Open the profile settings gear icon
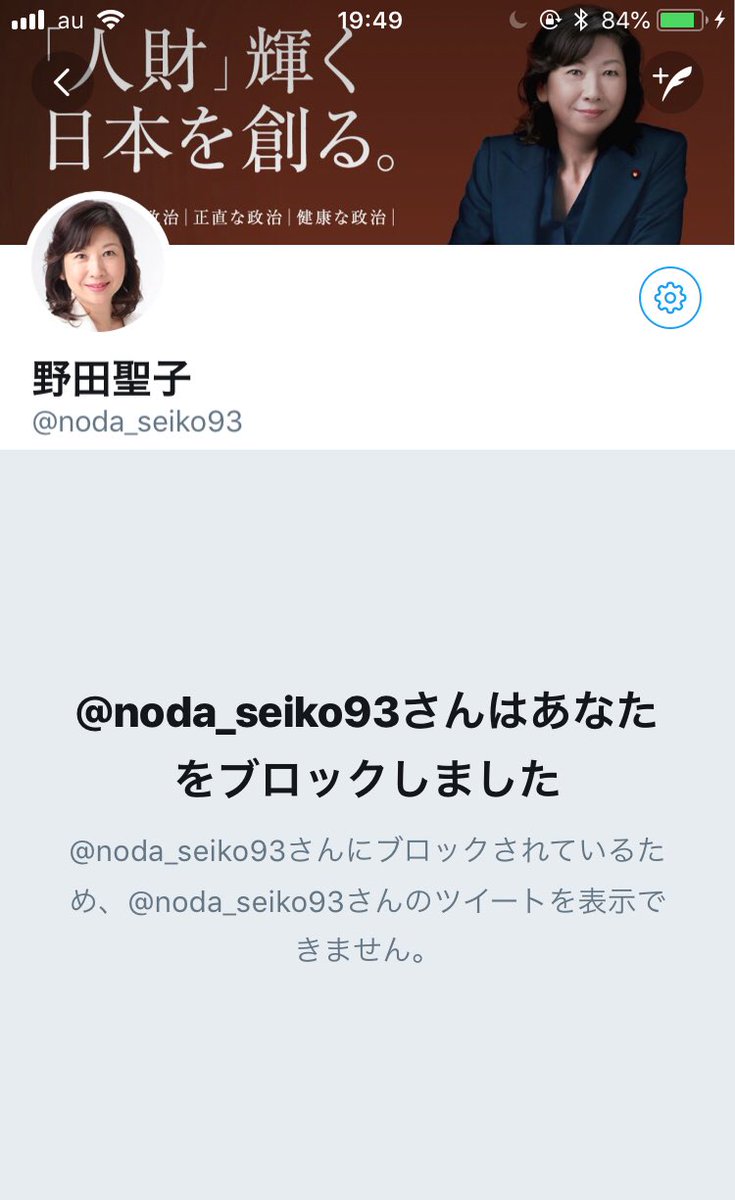The height and width of the screenshot is (1200, 735). (670, 297)
